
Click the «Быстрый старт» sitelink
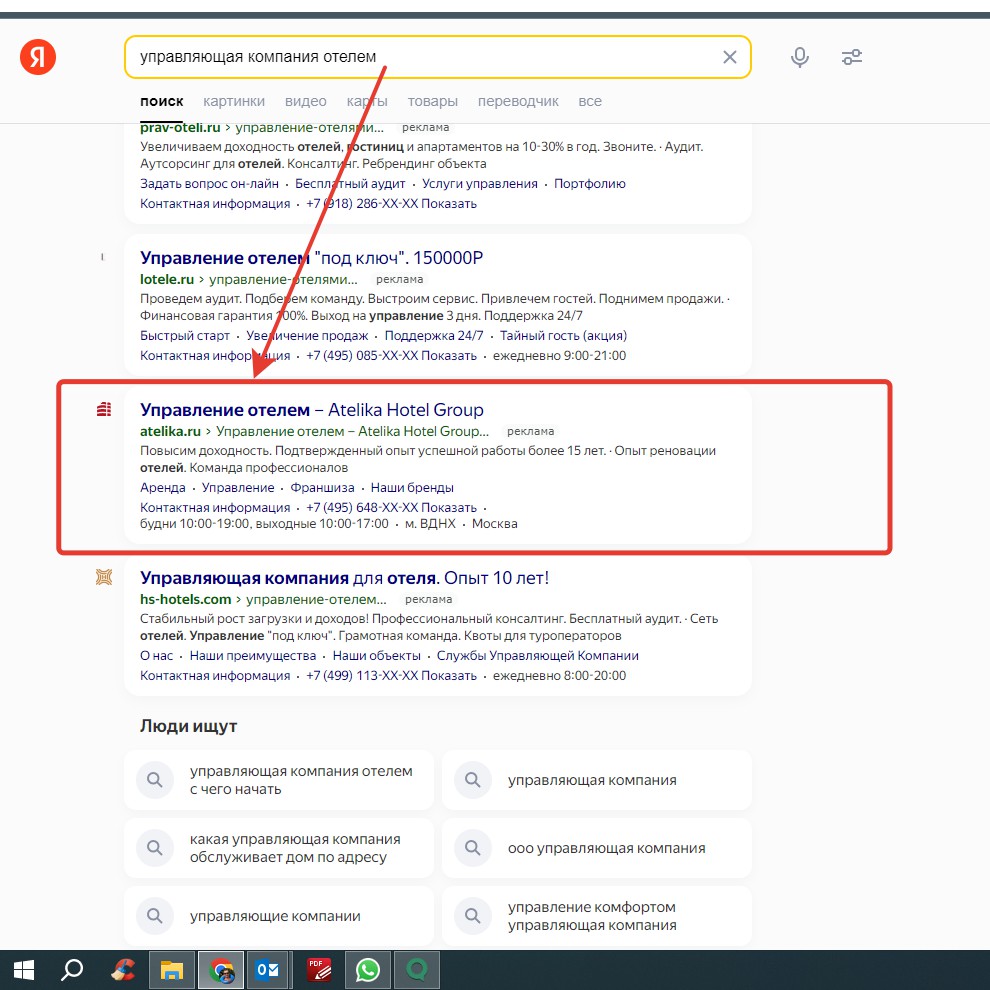coord(184,336)
